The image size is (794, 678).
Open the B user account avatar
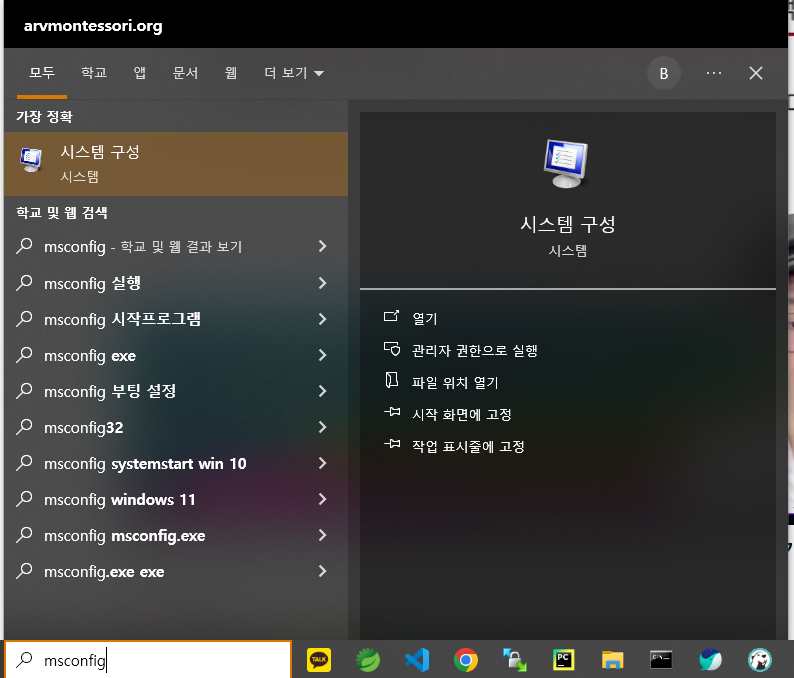[x=663, y=73]
